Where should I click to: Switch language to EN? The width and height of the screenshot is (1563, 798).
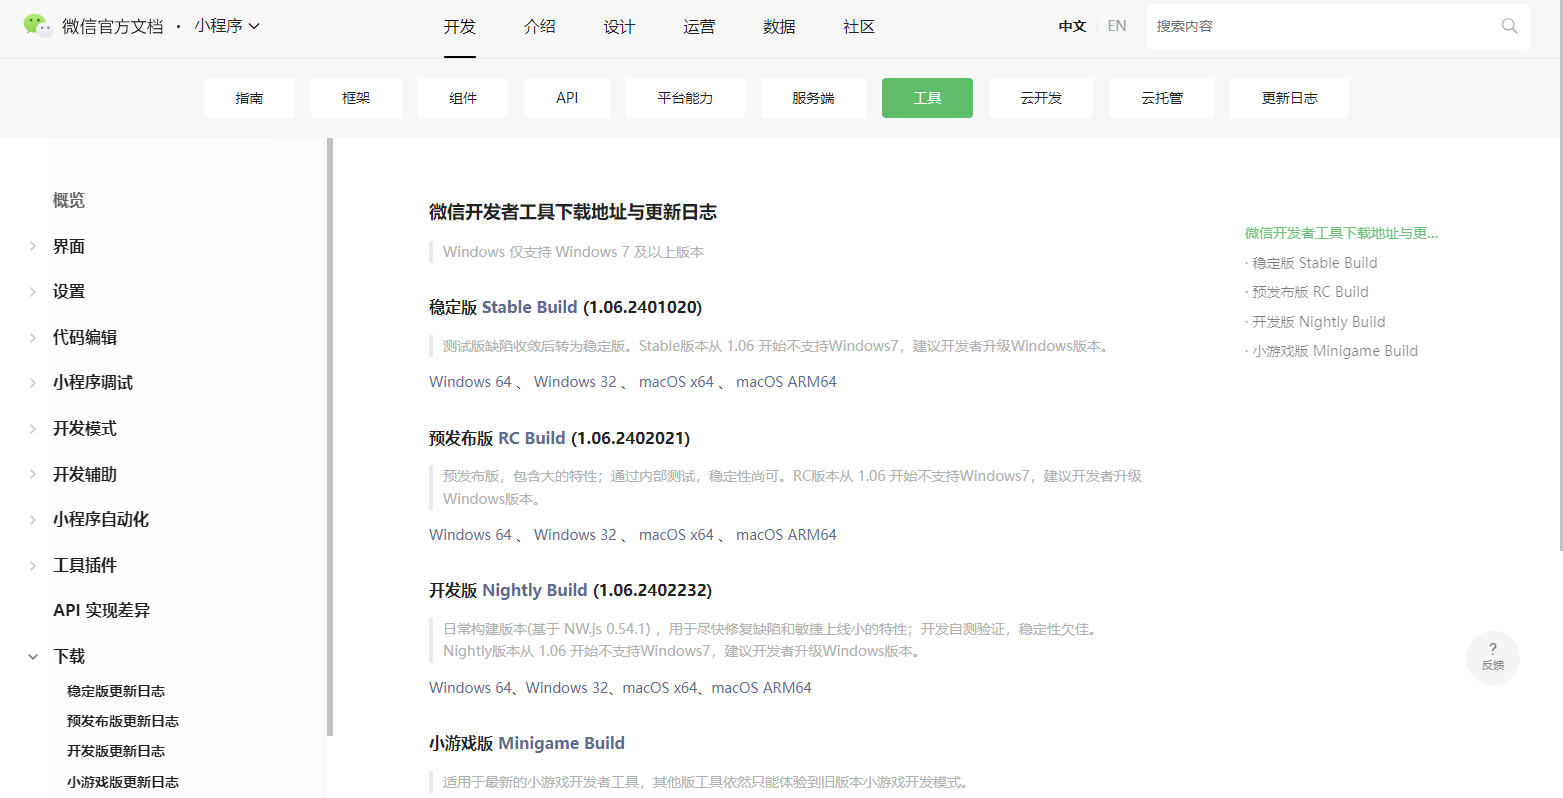(x=1117, y=26)
